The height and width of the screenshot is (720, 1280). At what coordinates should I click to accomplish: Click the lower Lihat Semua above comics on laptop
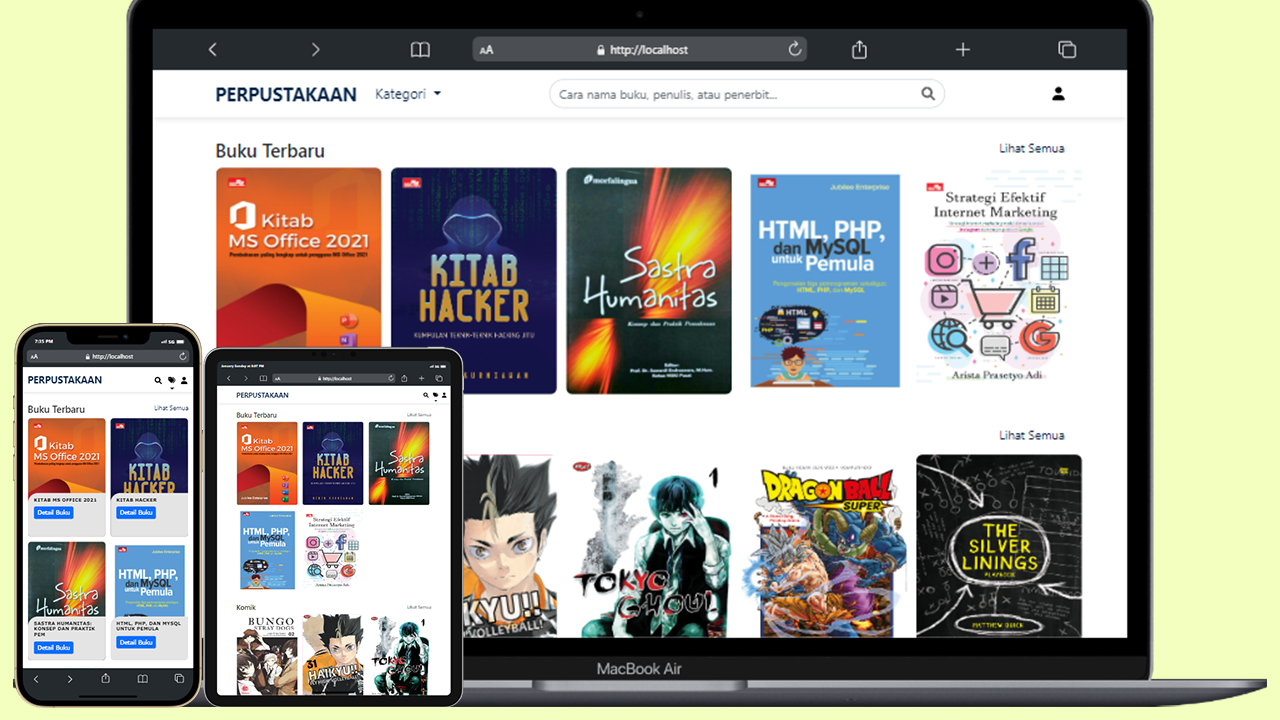1032,435
